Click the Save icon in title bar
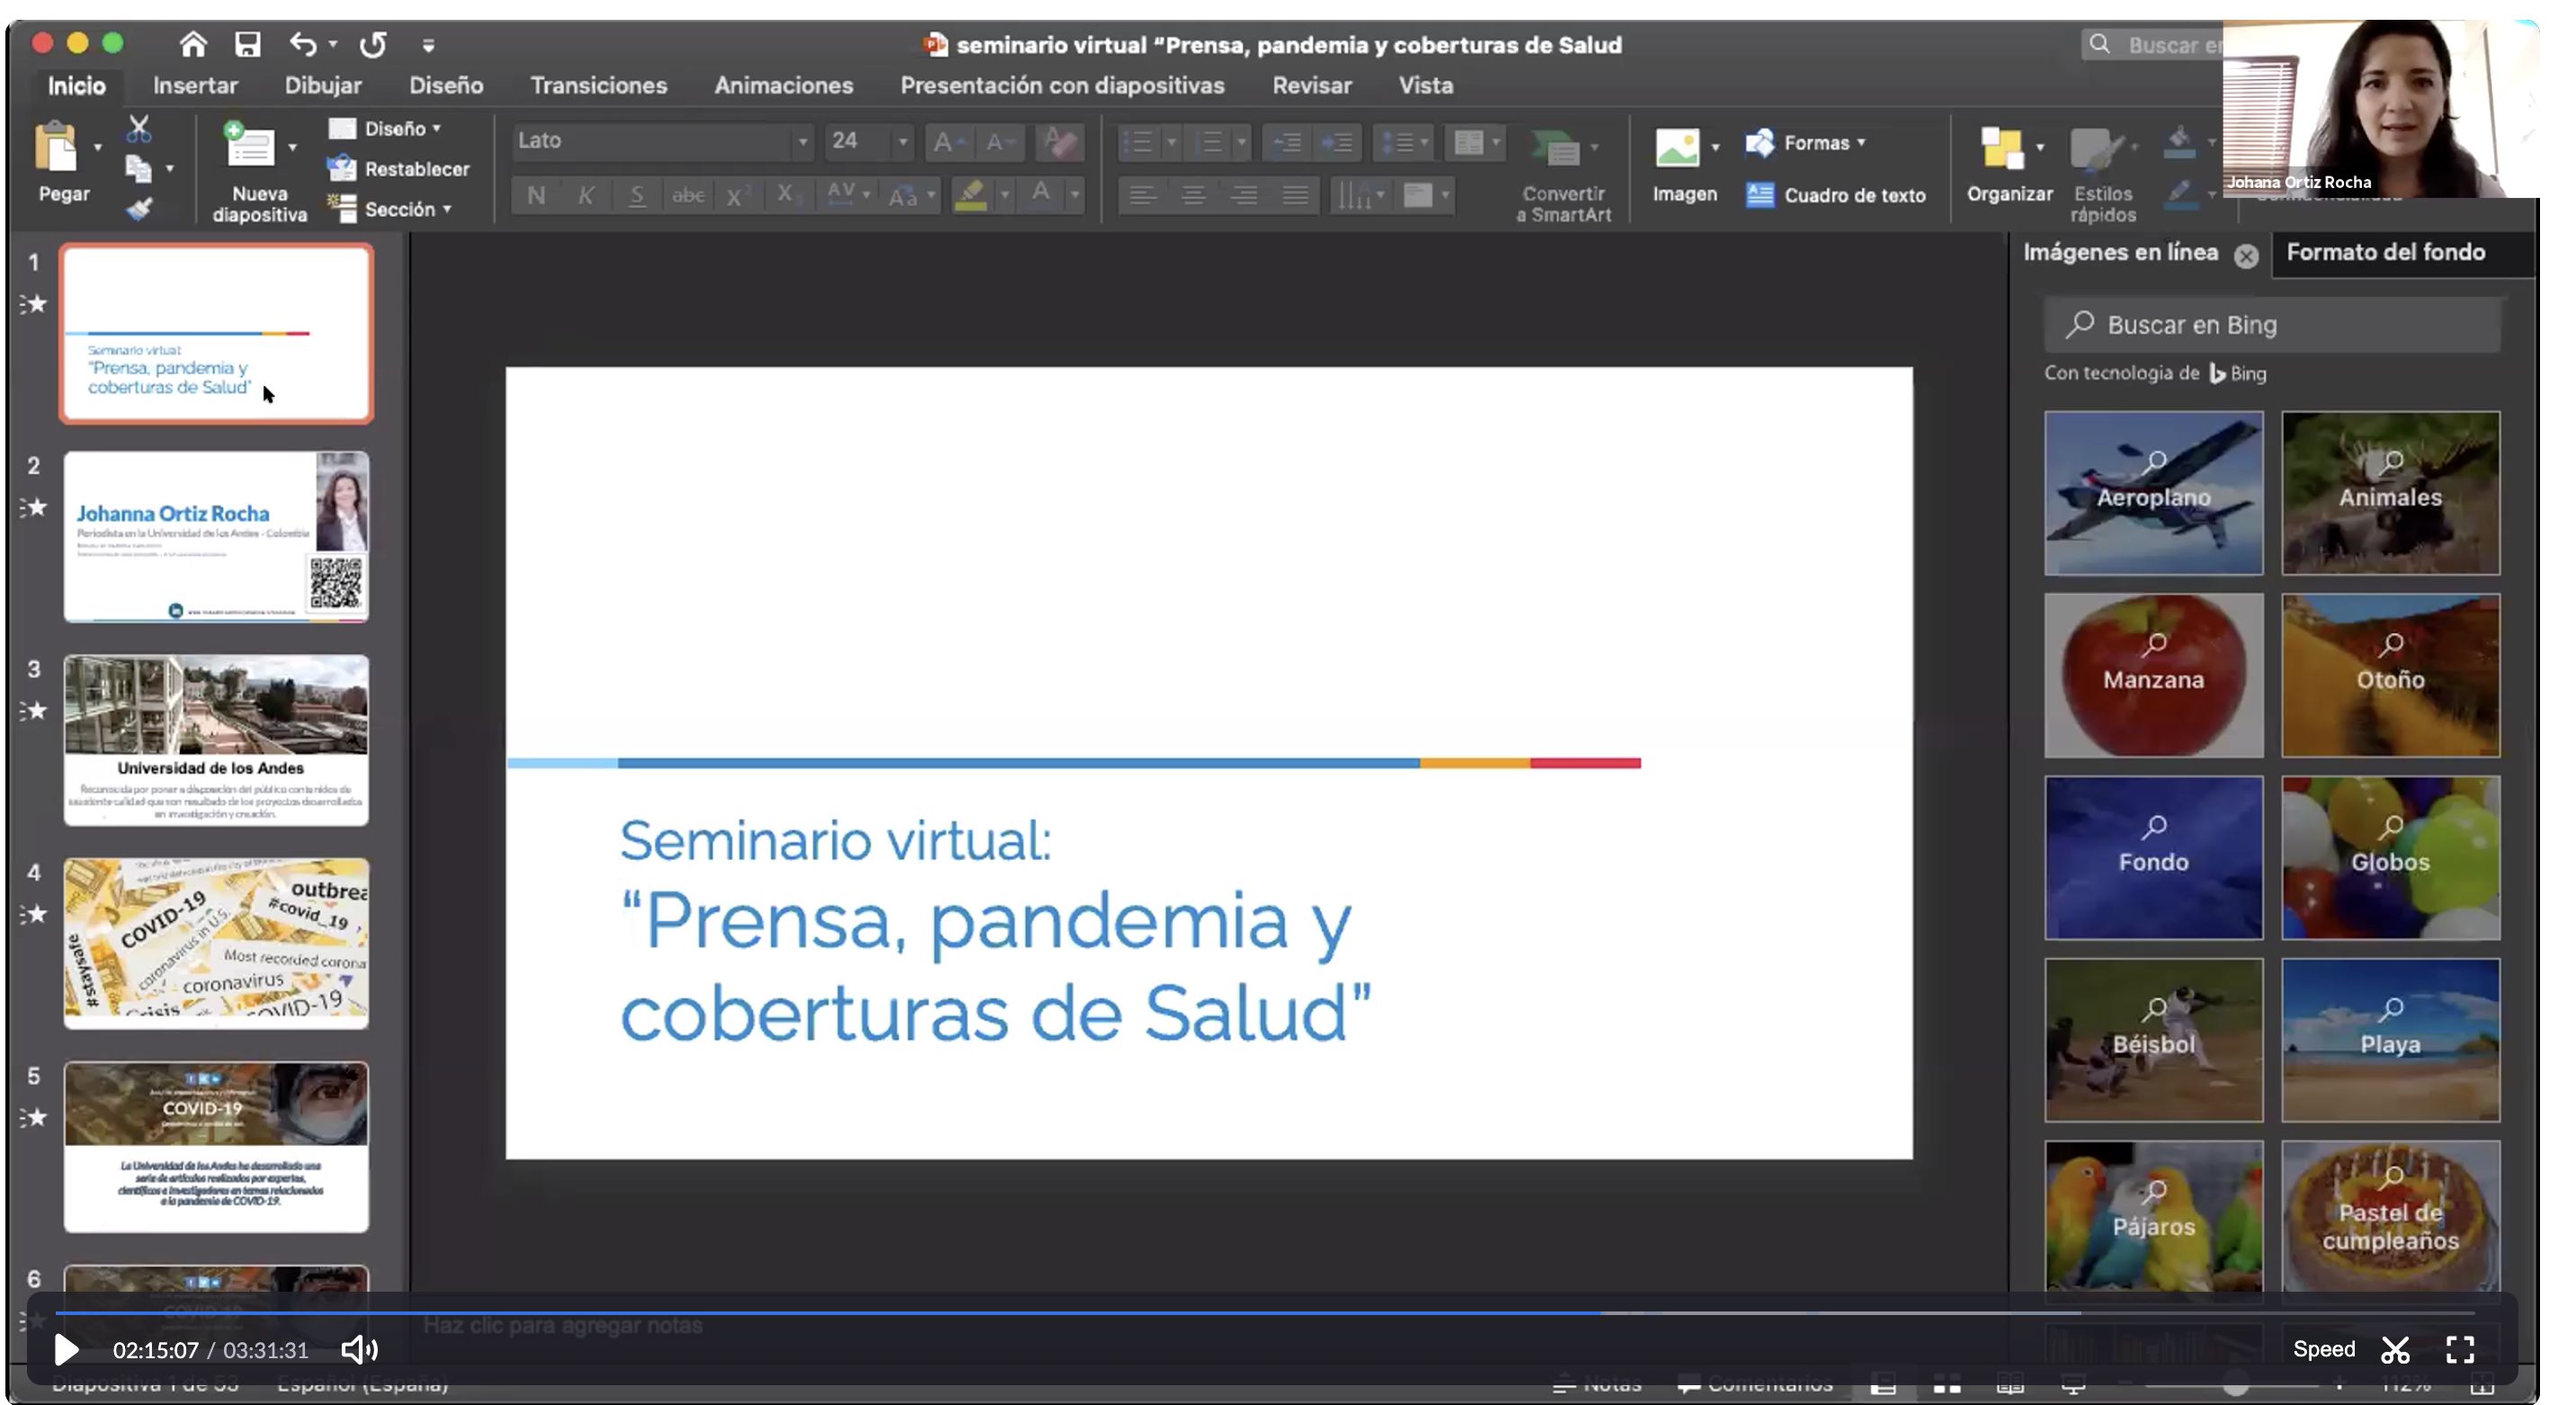 coord(247,44)
